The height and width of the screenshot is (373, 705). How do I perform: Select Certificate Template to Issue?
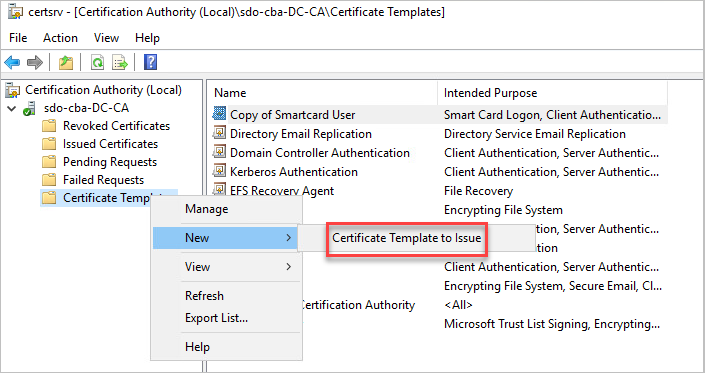pos(406,238)
